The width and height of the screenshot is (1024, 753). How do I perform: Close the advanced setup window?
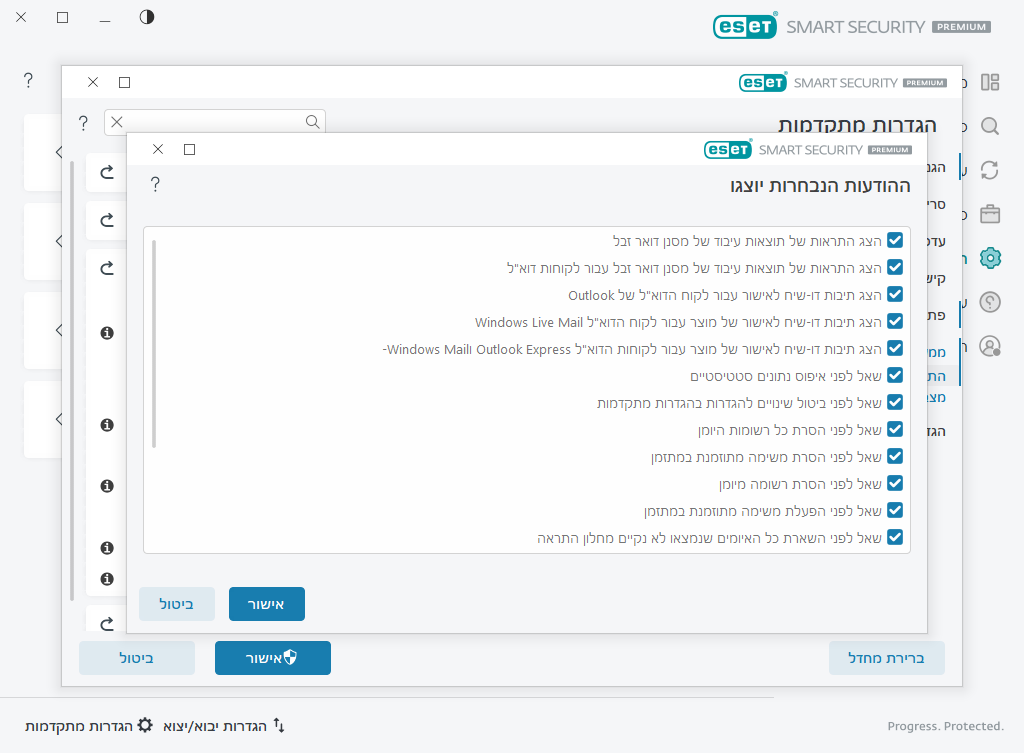[x=93, y=82]
